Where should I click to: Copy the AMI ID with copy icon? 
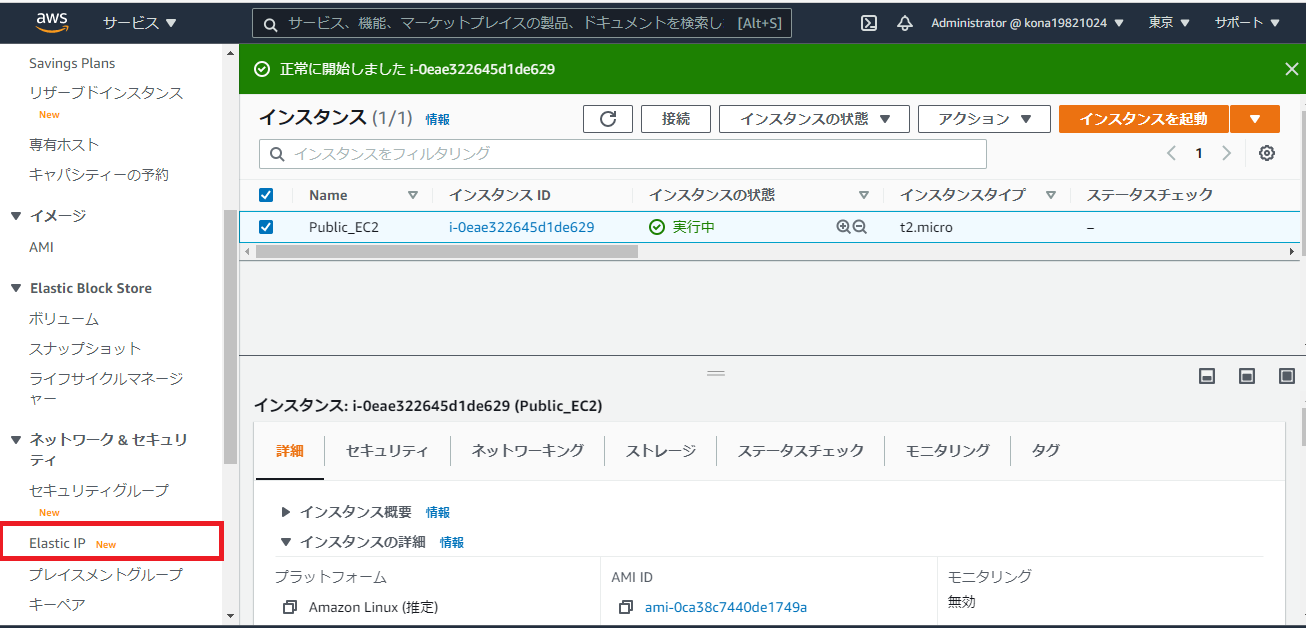coord(626,607)
